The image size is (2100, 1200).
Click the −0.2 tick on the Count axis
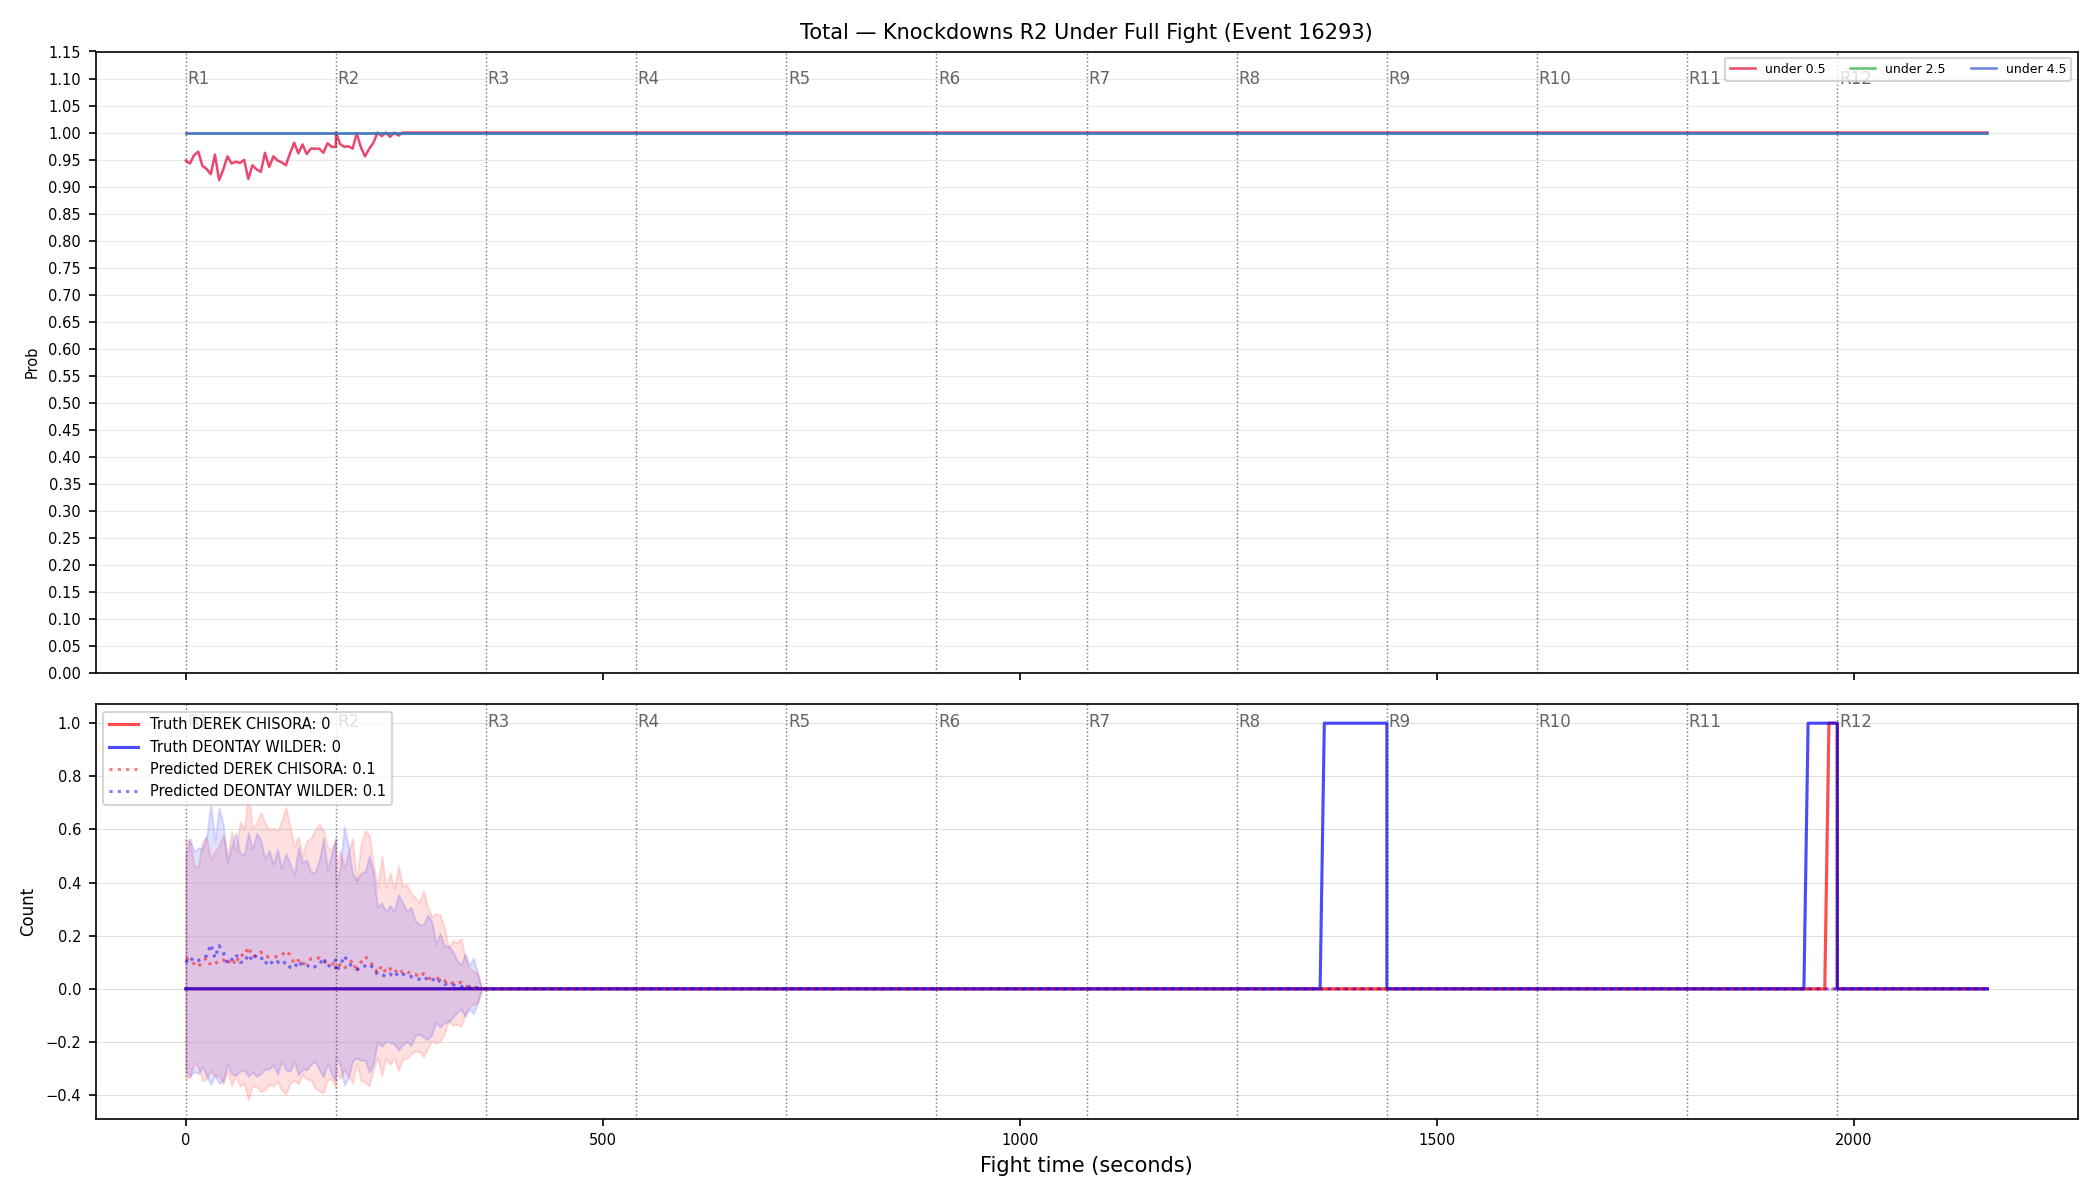coord(64,1042)
